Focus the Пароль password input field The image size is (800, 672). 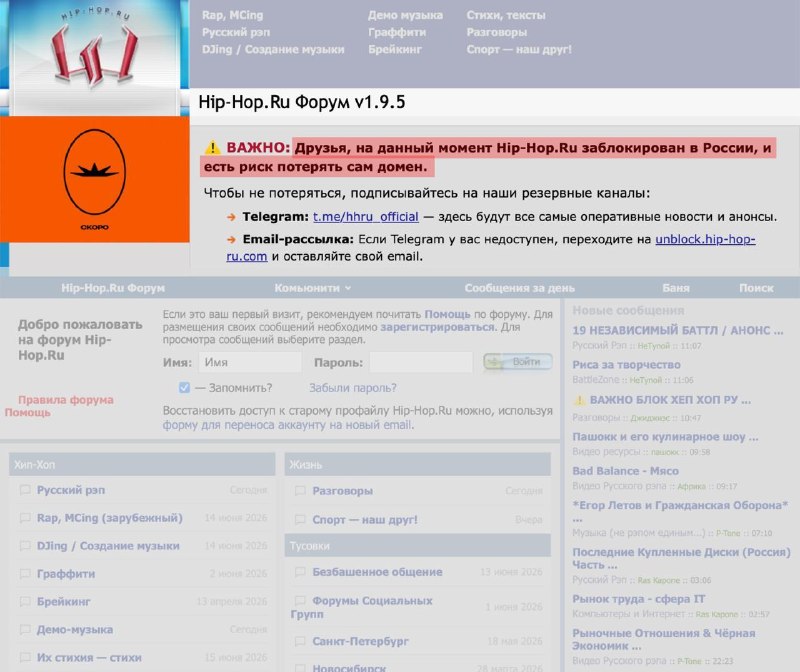[421, 362]
